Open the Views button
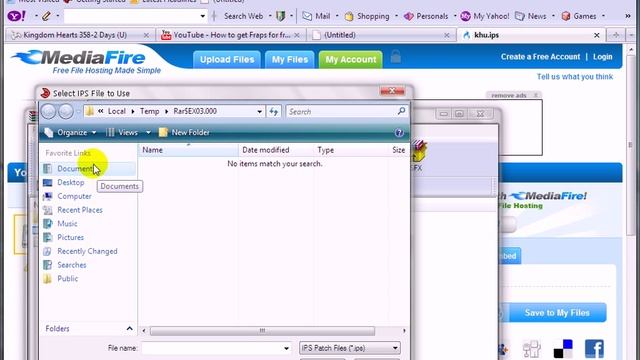Screen dimensions: 640x360 (x=123, y=133)
